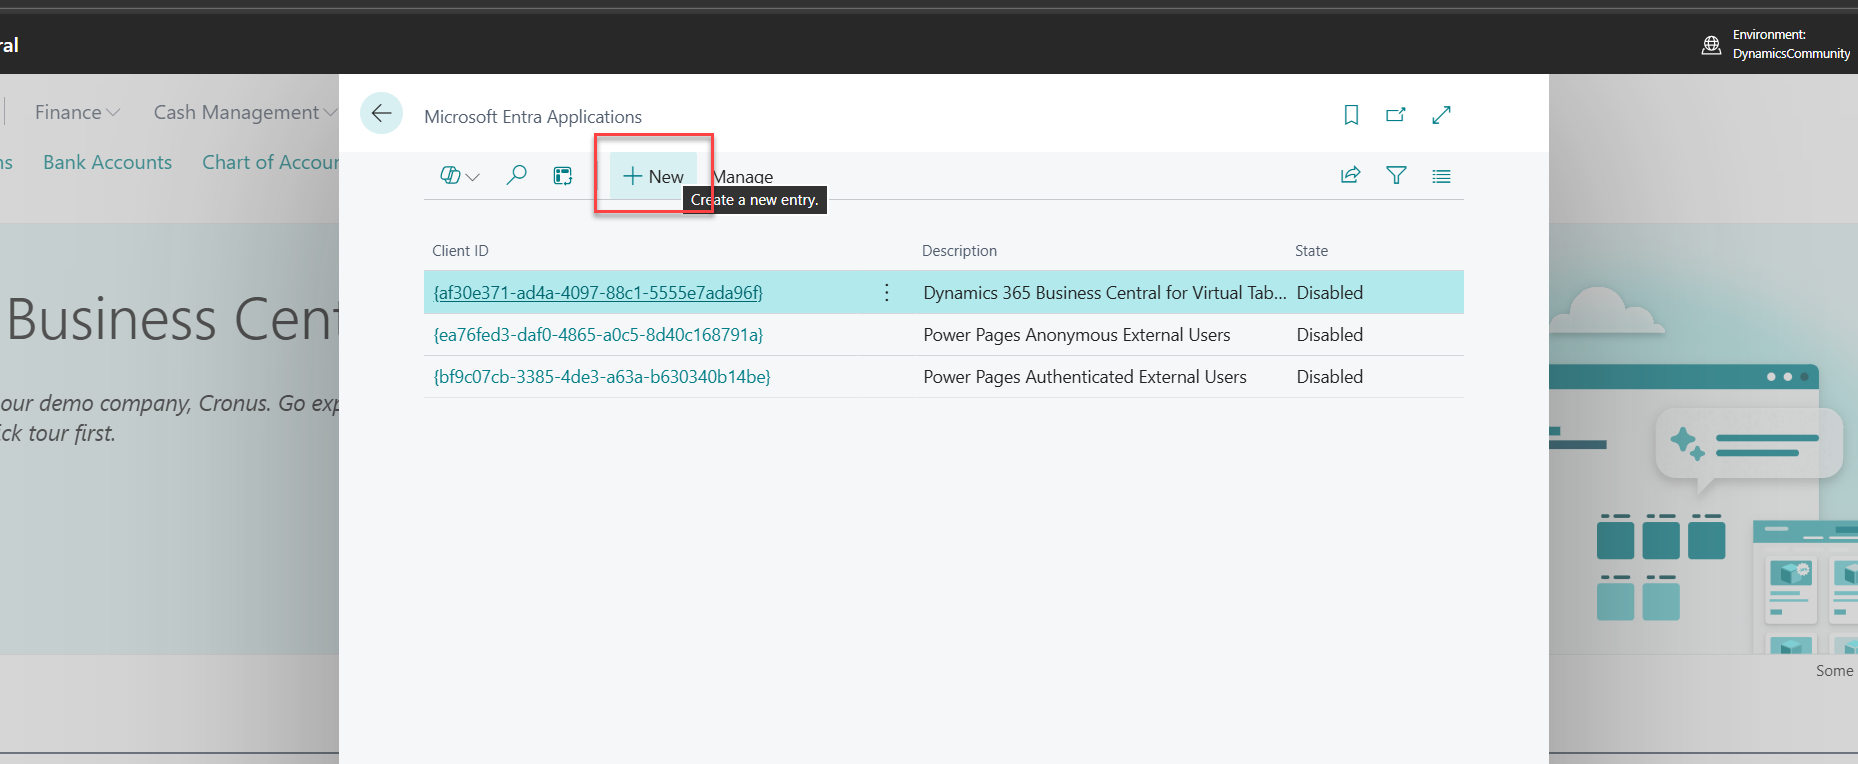Go back using the arrow button
Image resolution: width=1858 pixels, height=764 pixels.
(x=381, y=114)
